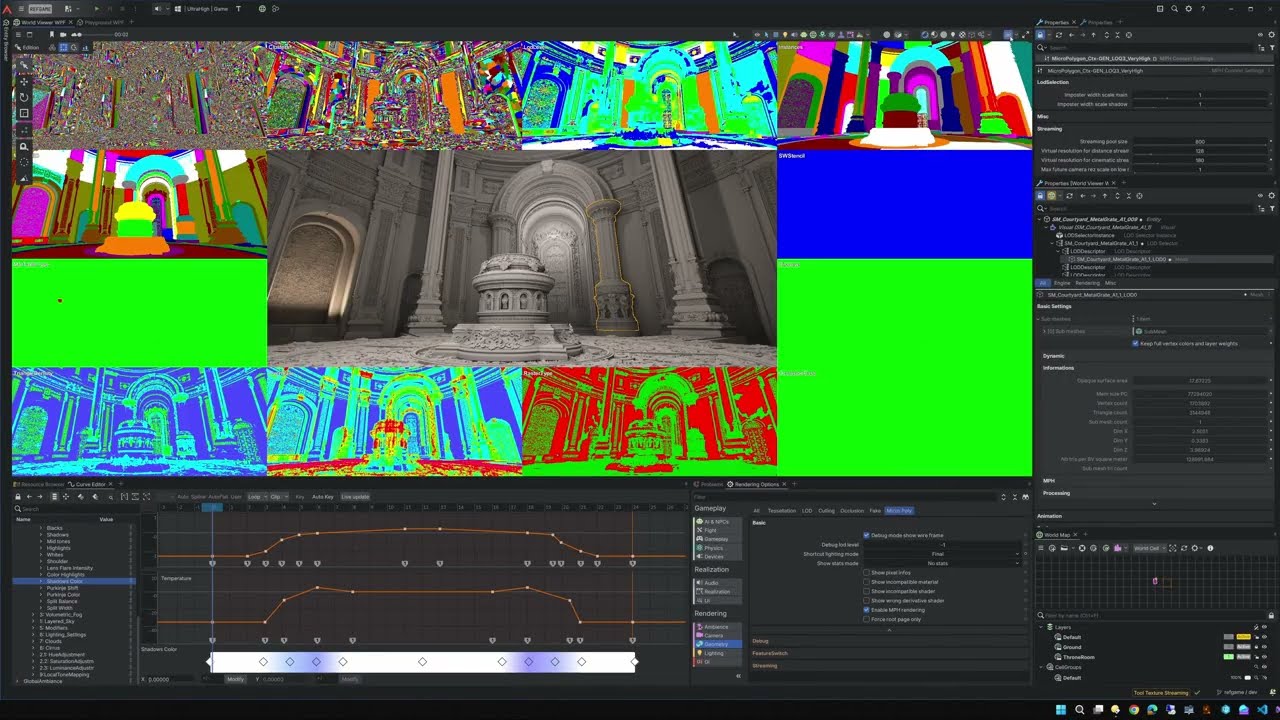The image size is (1280, 720).
Task: Select the Shadows Color tree row
Action: tap(73, 581)
